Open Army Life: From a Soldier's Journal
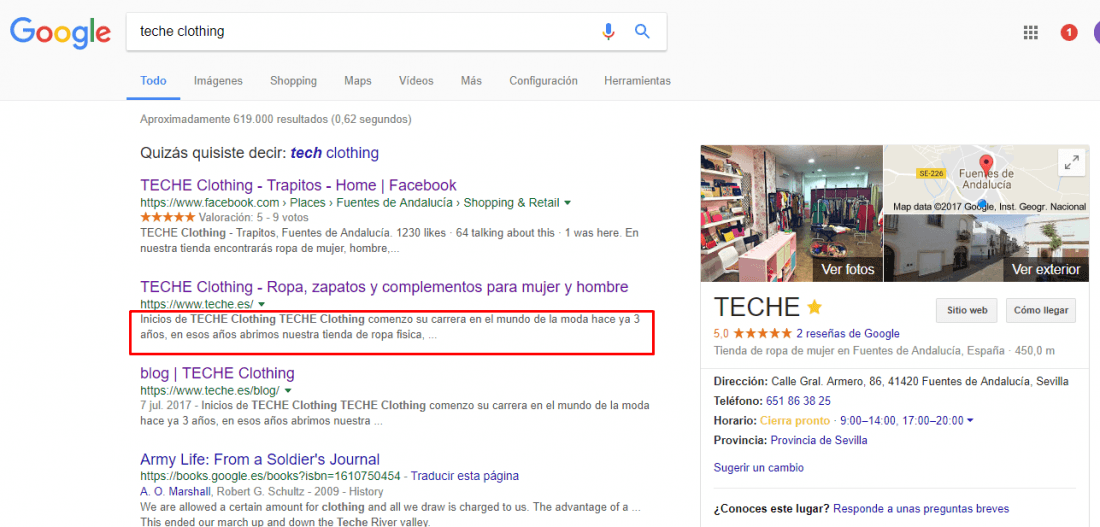 coord(260,460)
